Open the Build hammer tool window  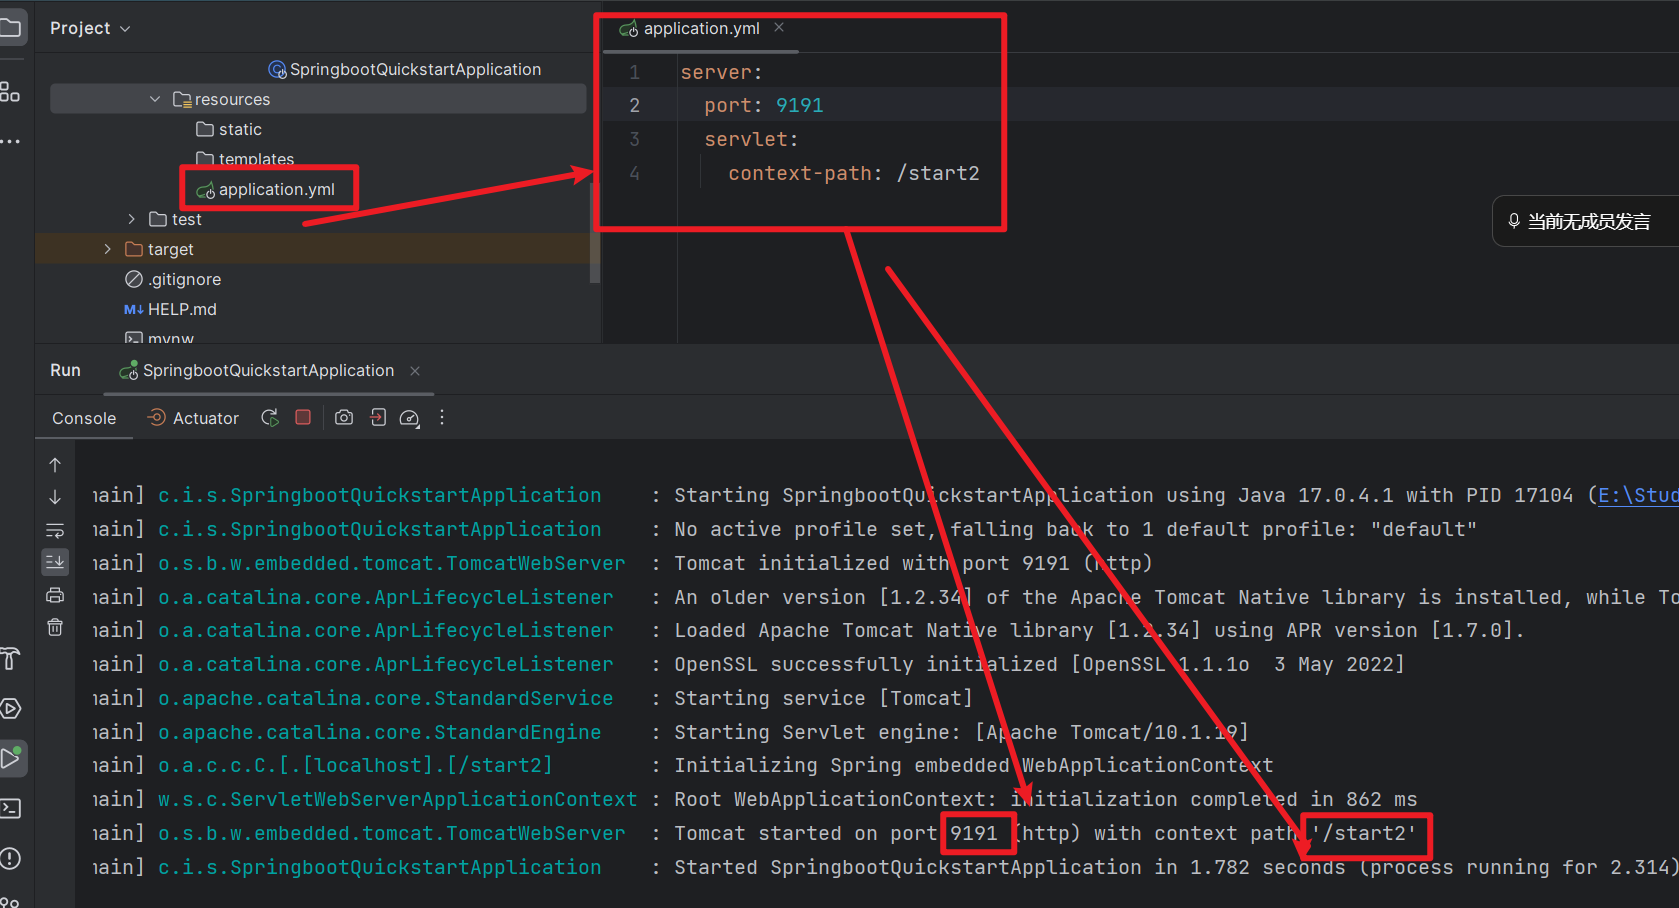tap(10, 658)
